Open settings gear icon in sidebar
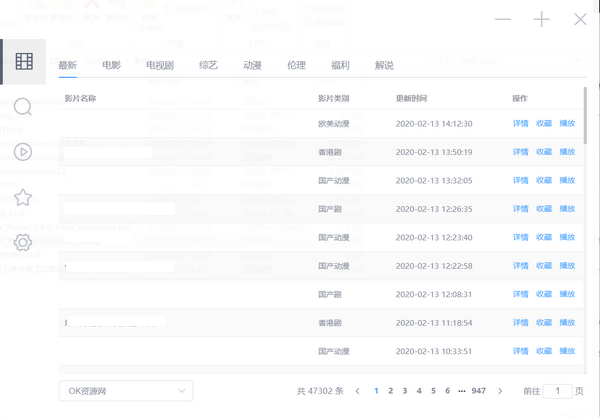Viewport: 600px width, 417px height. pos(23,242)
